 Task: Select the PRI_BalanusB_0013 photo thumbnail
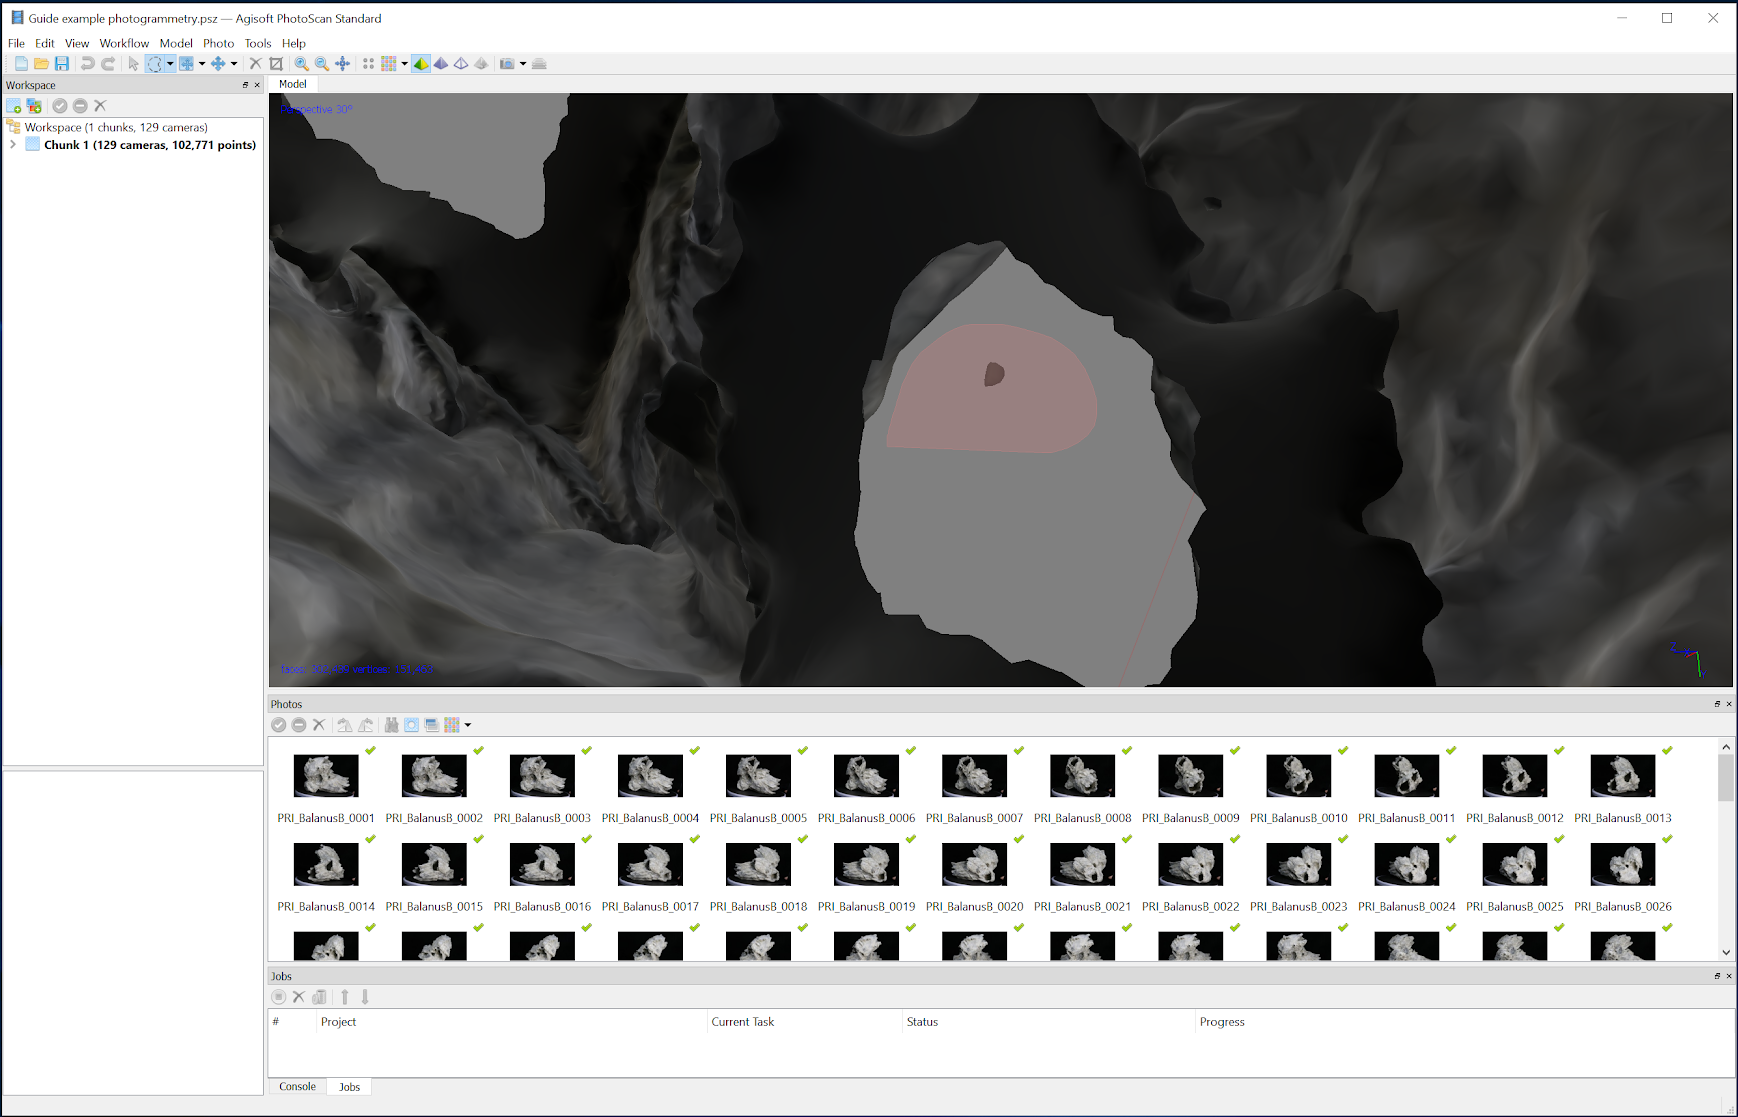click(x=1622, y=776)
